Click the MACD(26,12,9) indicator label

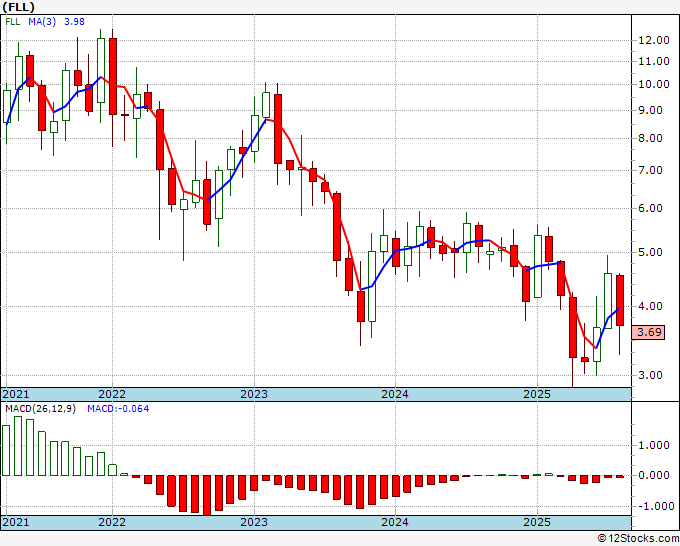coord(40,409)
